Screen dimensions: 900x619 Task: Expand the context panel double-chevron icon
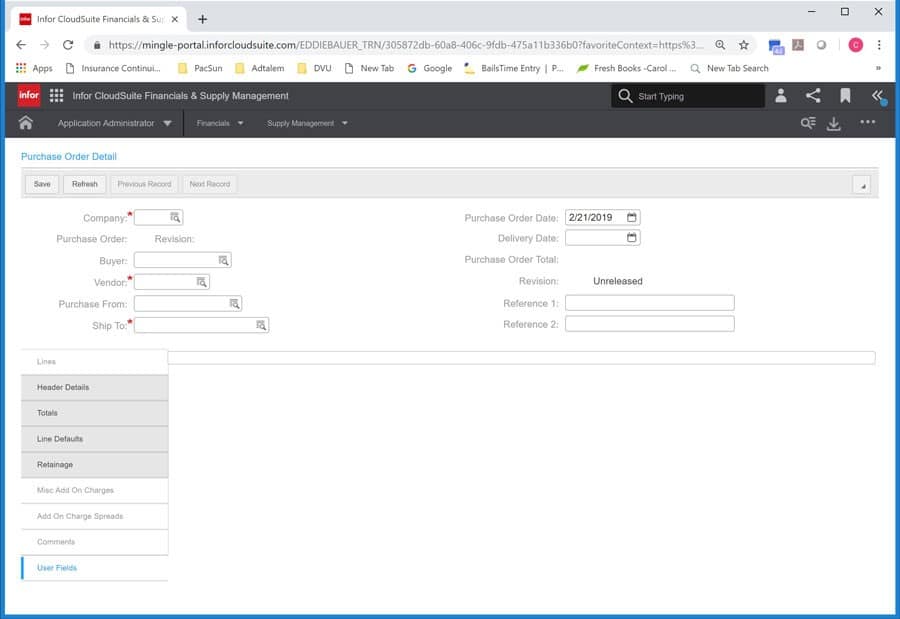878,95
